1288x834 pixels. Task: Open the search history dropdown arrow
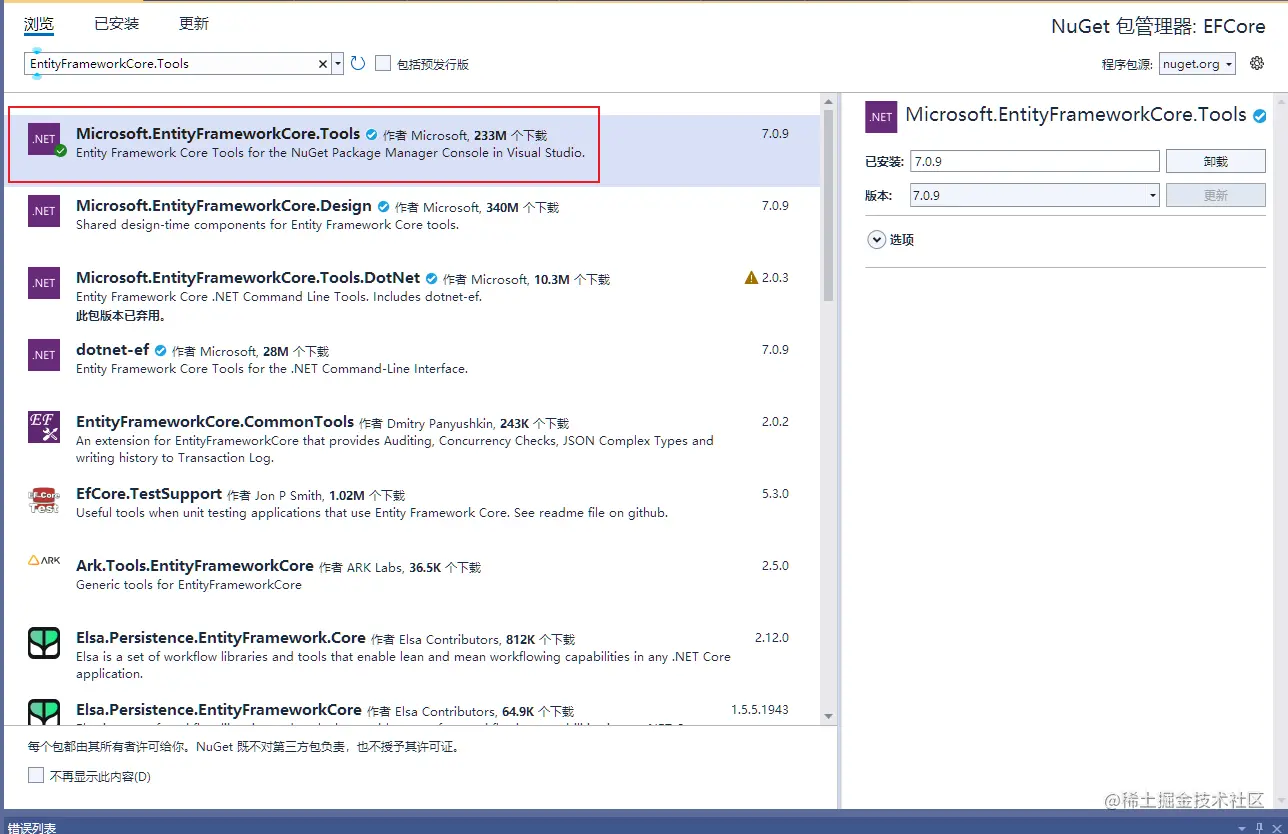point(338,64)
